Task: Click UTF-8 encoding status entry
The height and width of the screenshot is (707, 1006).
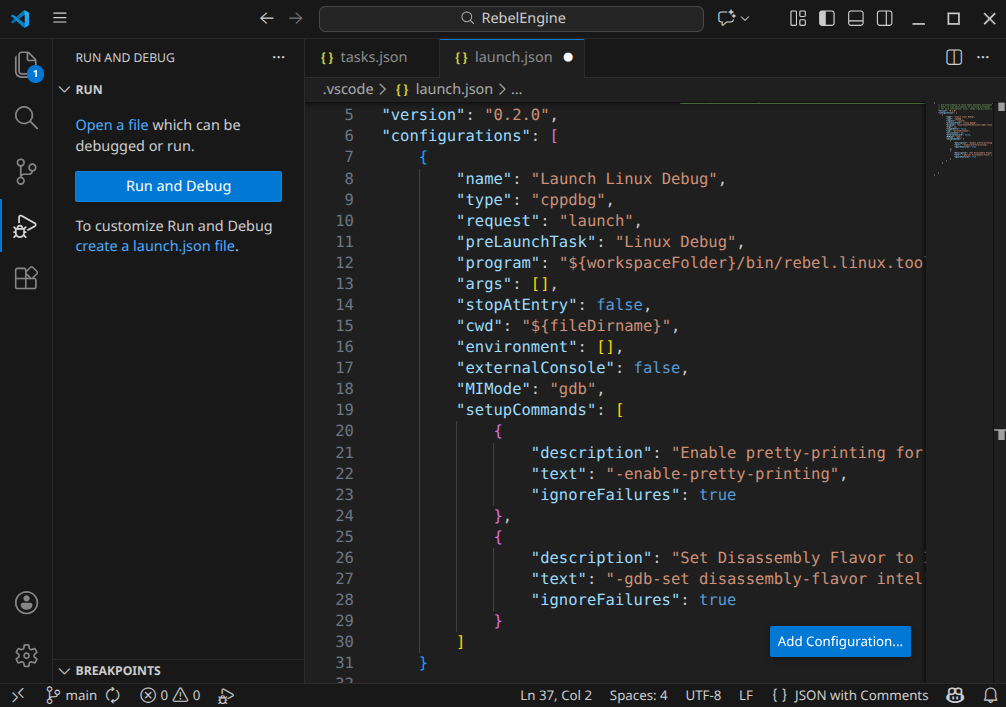Action: 703,695
